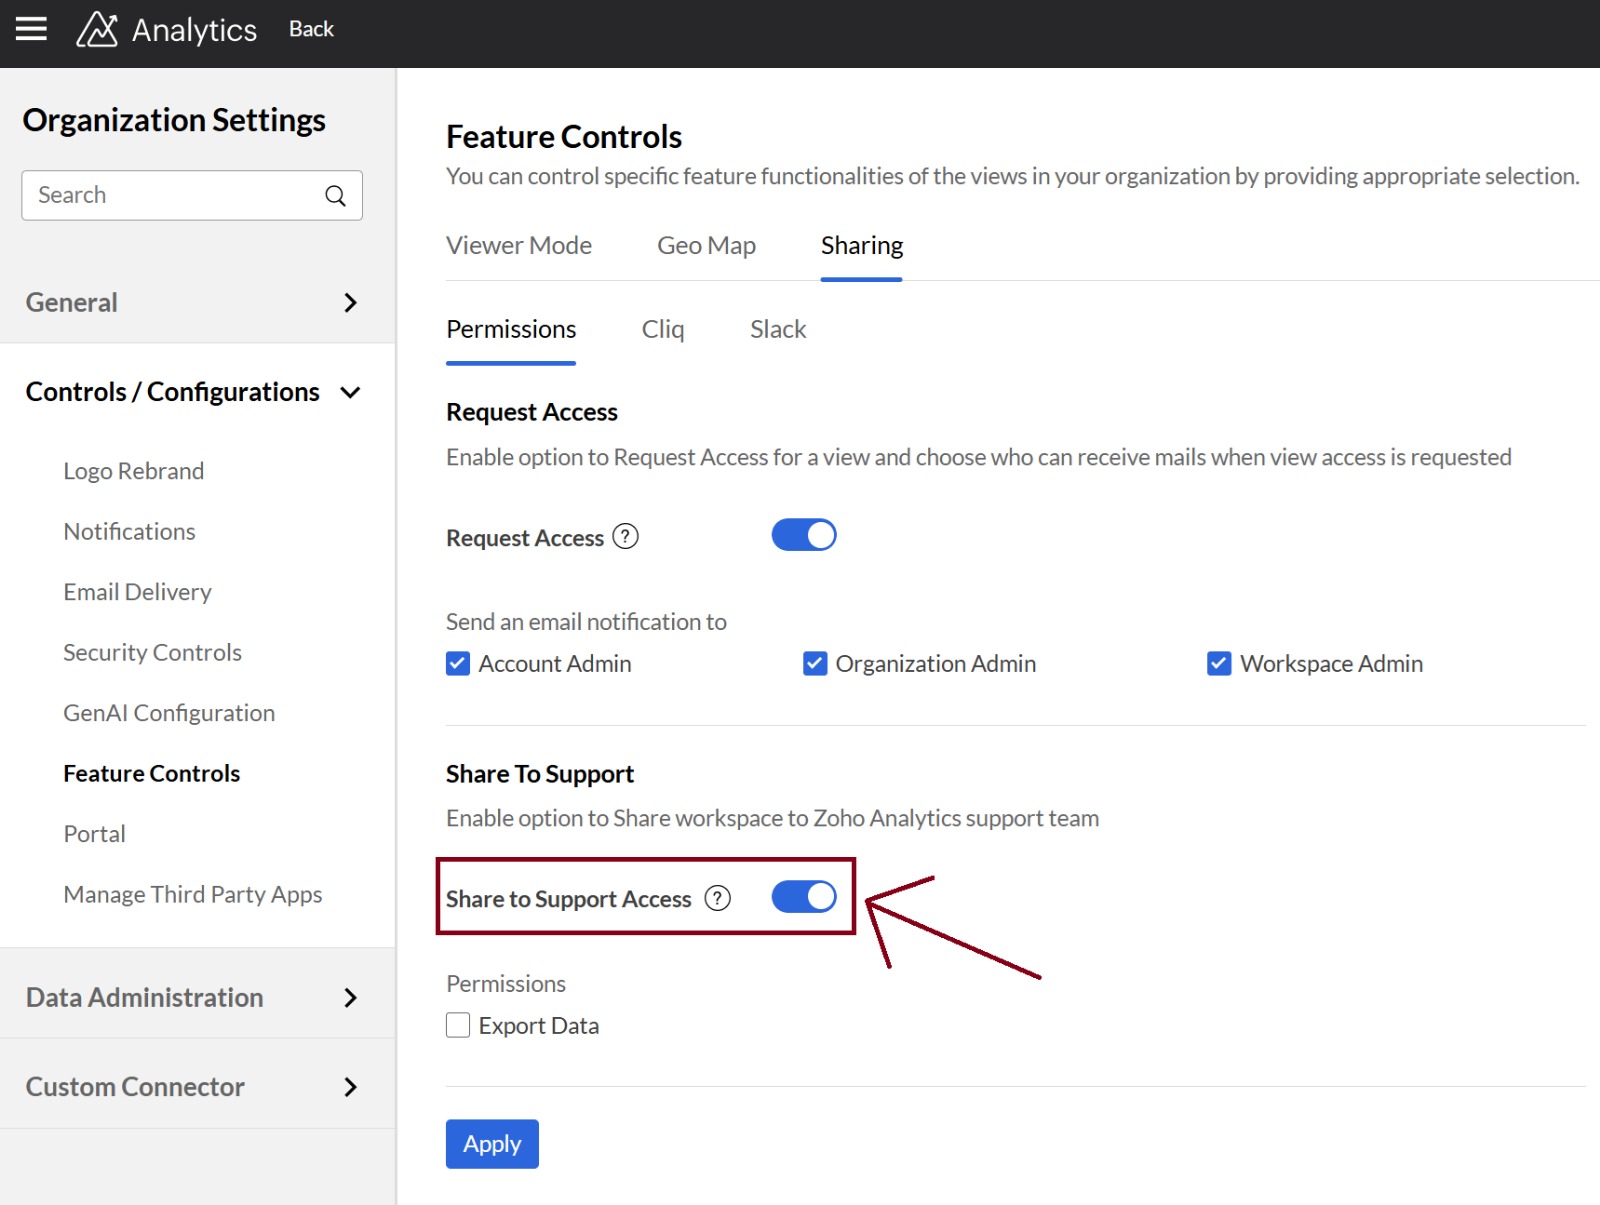This screenshot has height=1205, width=1600.
Task: Open help tooltip beside Share to Support Access
Action: (717, 898)
